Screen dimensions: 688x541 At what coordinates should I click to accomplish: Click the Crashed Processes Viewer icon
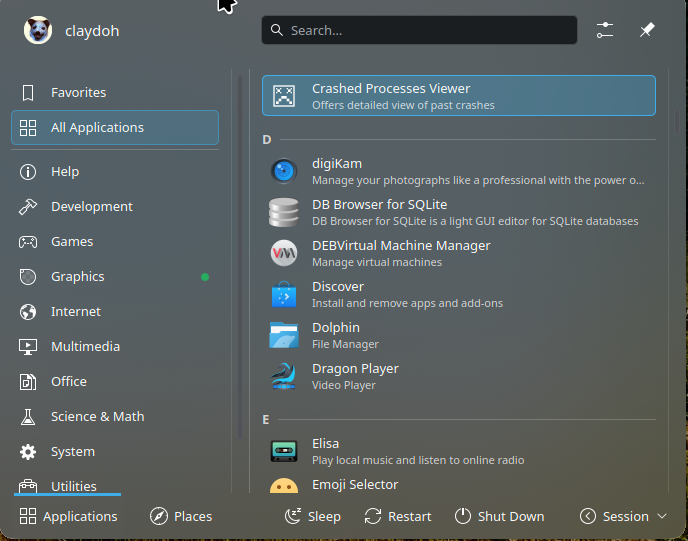pos(284,96)
